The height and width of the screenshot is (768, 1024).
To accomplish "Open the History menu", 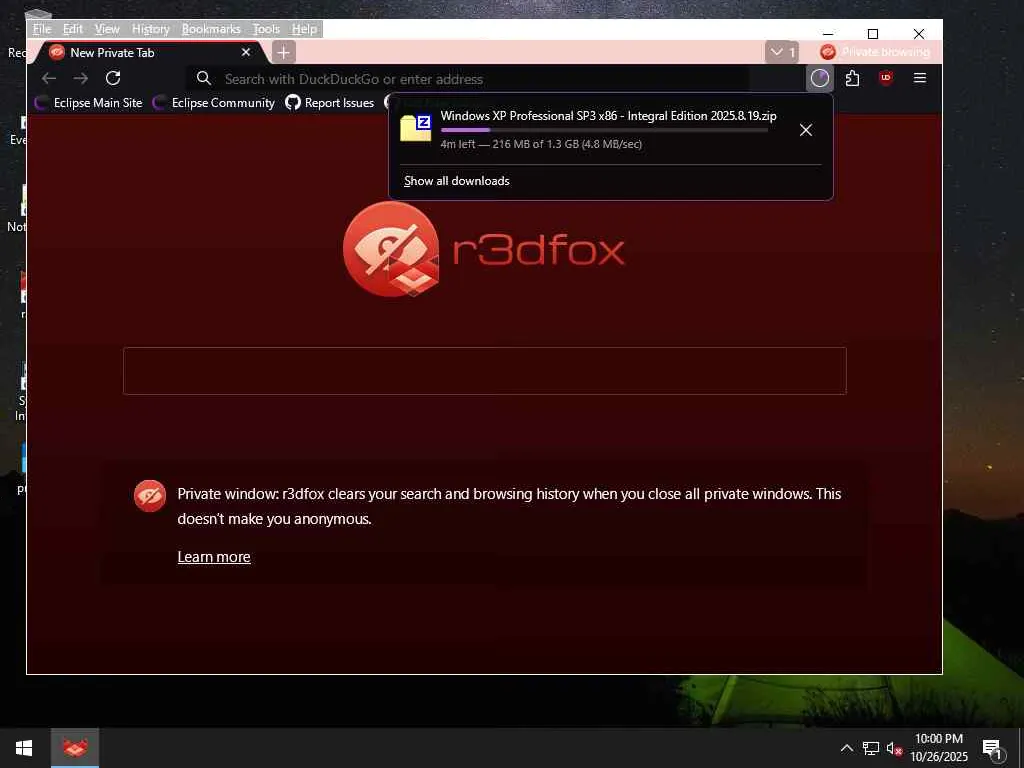I will (x=150, y=29).
